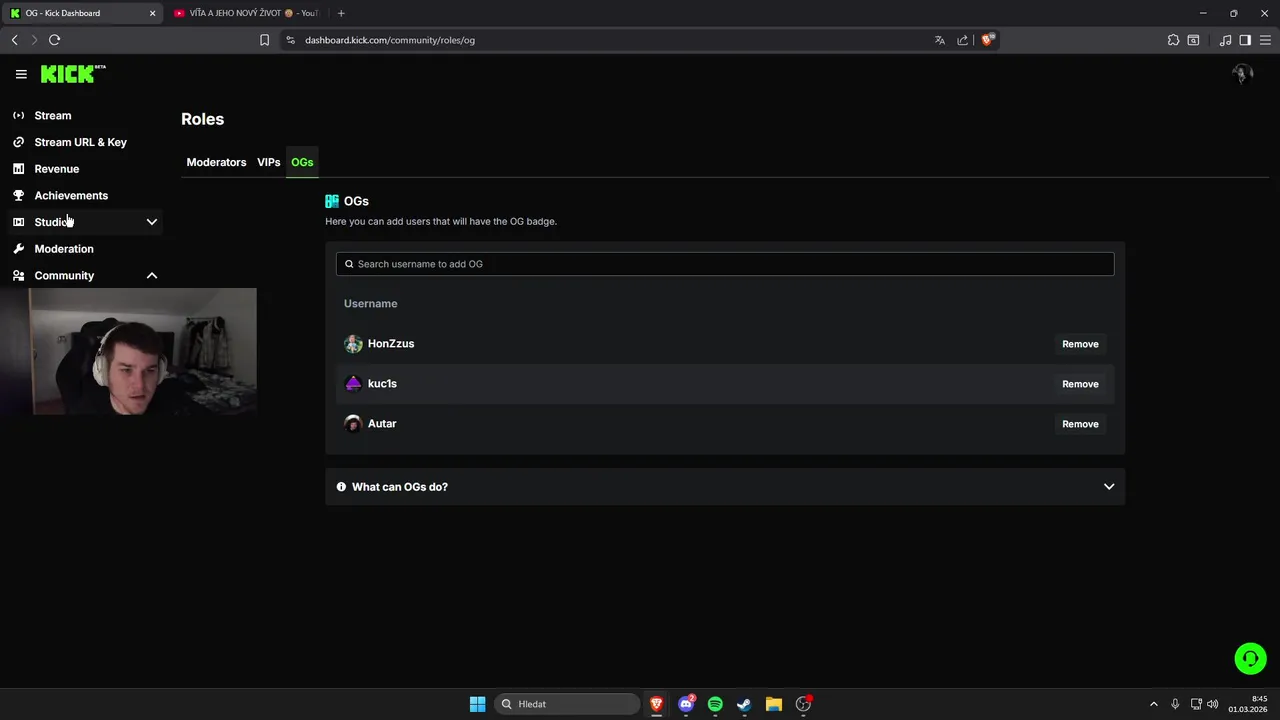
Task: Open Stream URL & Key page
Action: (81, 142)
